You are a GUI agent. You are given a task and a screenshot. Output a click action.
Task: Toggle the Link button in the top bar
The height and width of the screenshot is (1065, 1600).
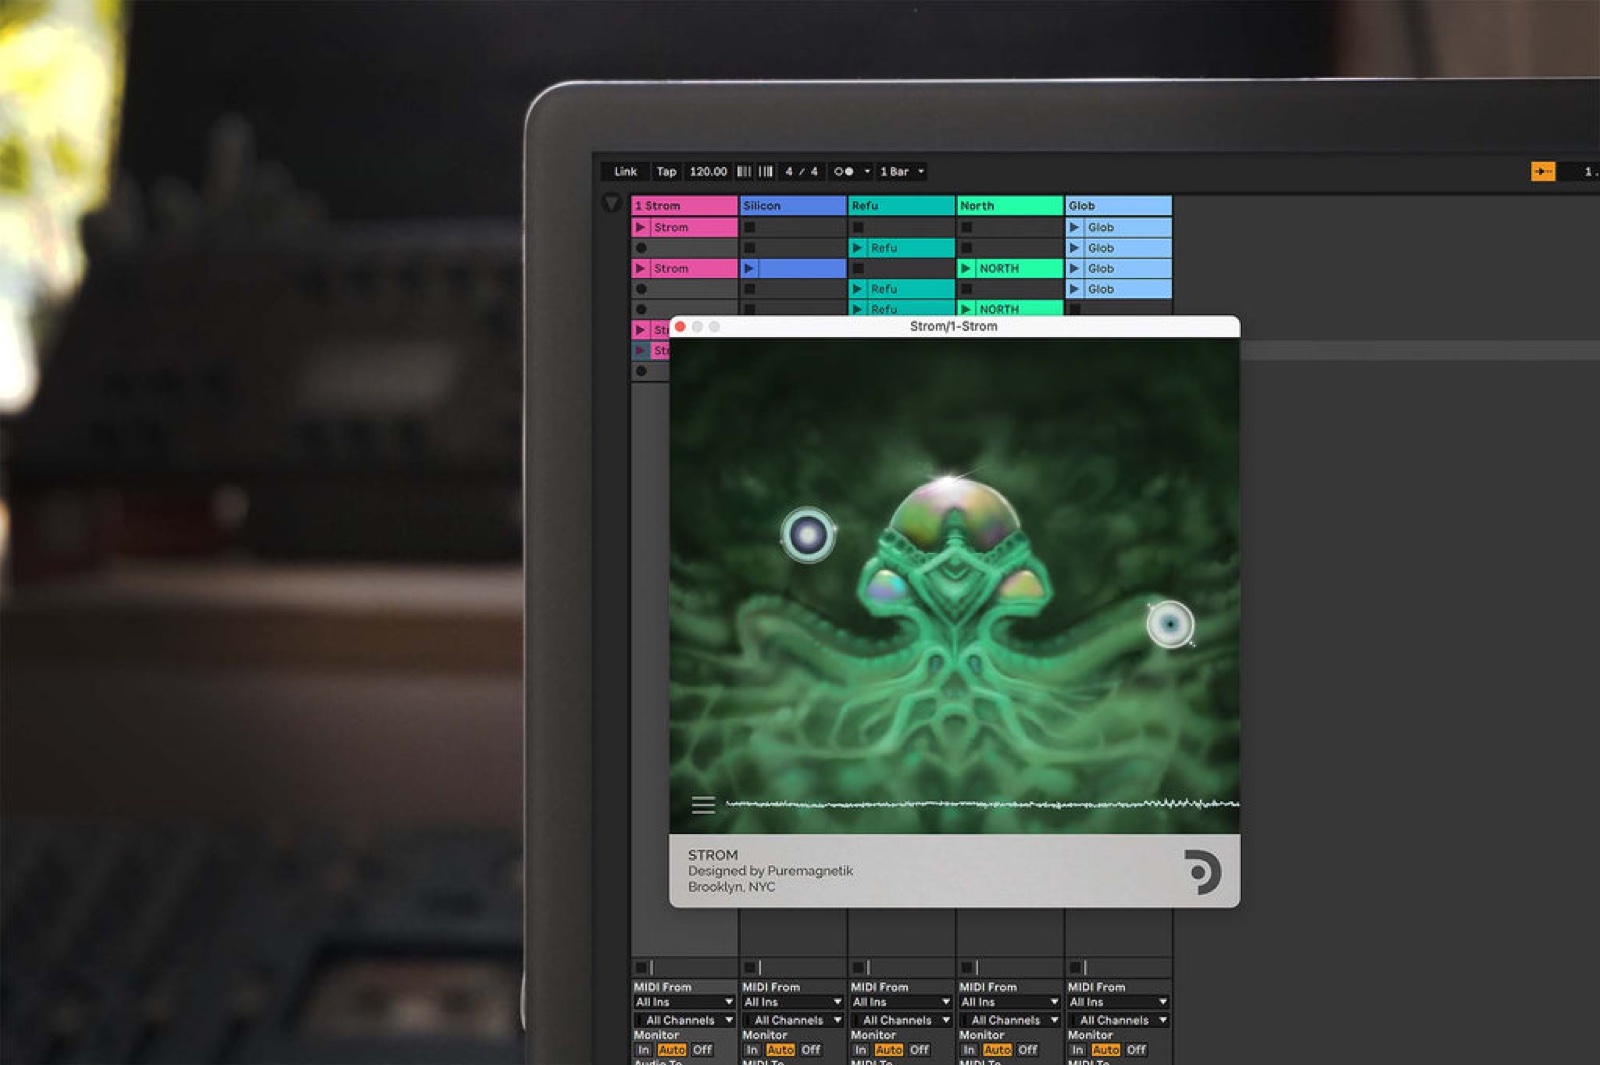tap(625, 172)
